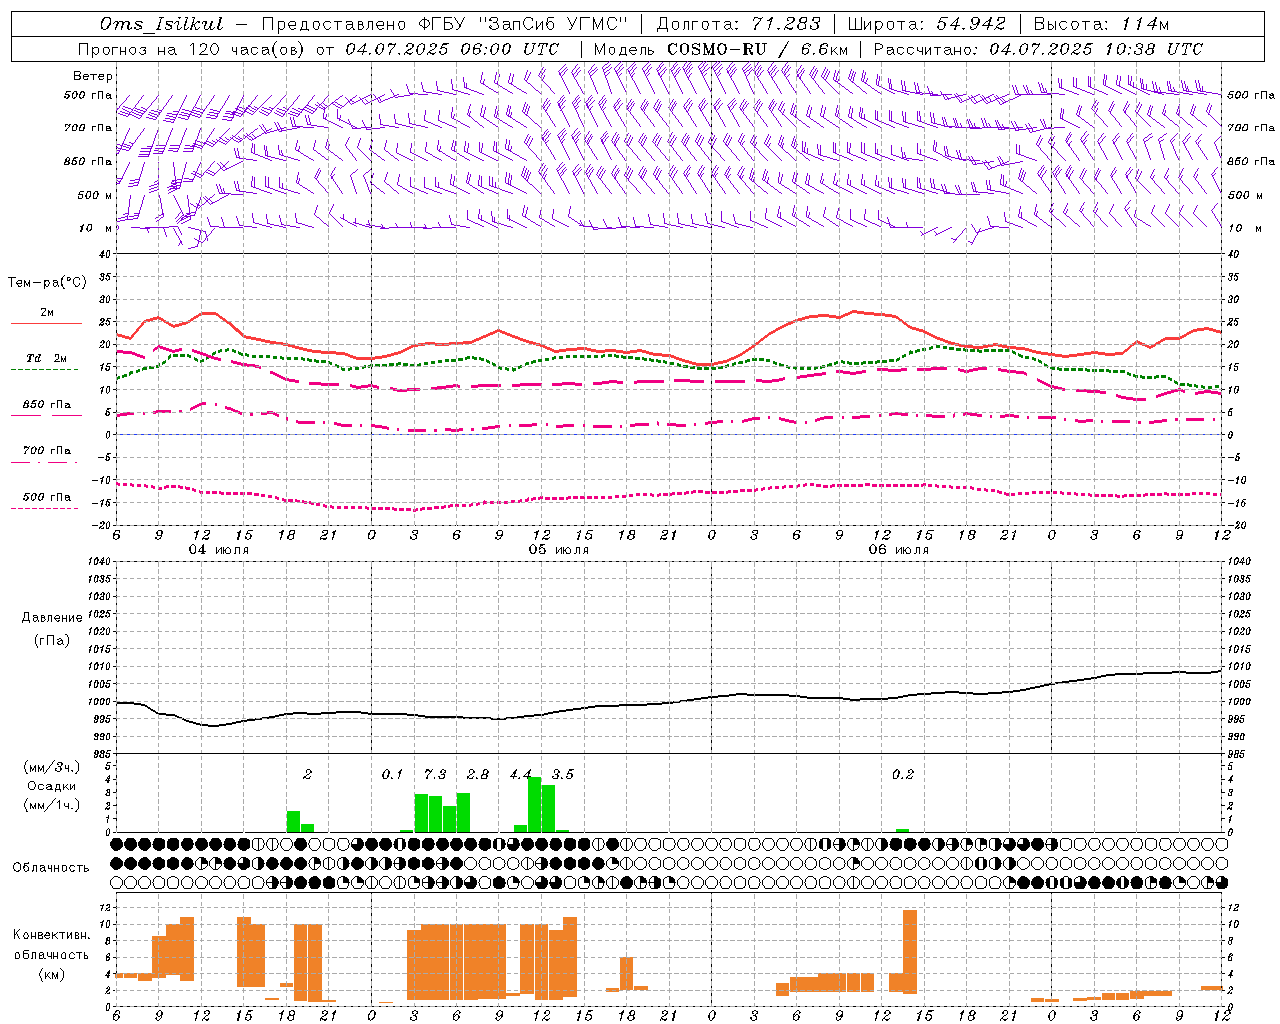Image resolution: width=1280 pixels, height=1024 pixels.
Task: Click the Широта: 54.942 value
Action: click(x=927, y=24)
